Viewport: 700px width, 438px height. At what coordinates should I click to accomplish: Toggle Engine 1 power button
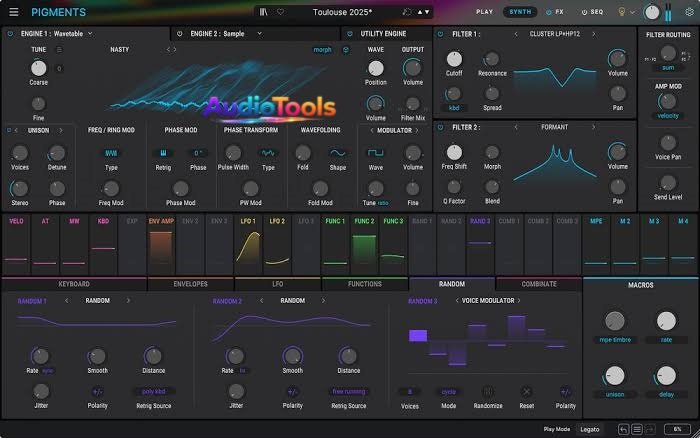(10, 34)
